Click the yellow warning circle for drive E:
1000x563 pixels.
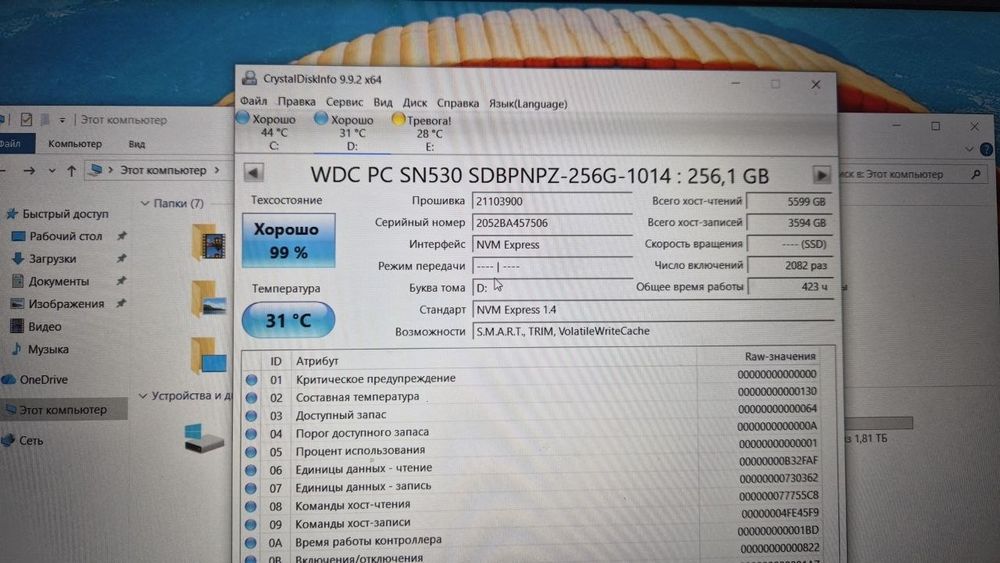[399, 119]
